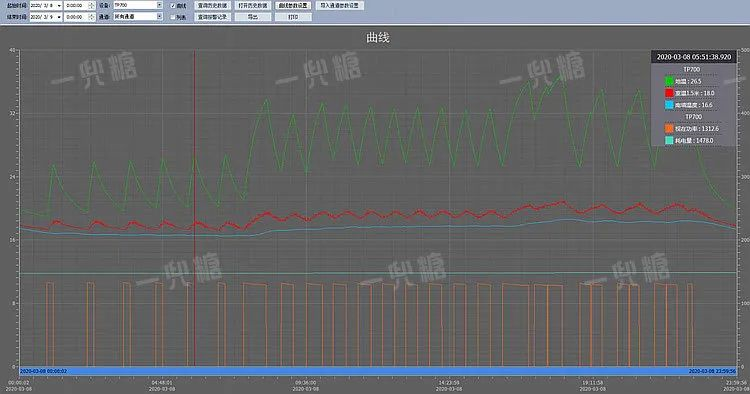This screenshot has width=750, height=394.
Task: Click the 导入通道参数设置 import settings button
Action: pos(340,5)
